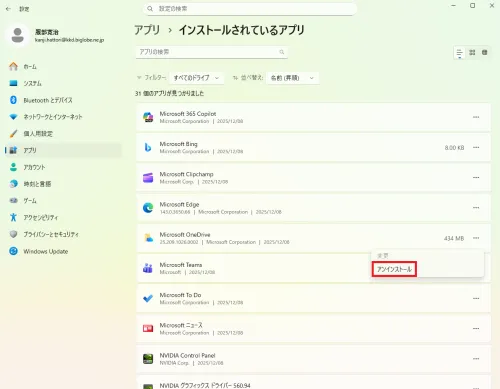
Task: Click the Microsoft Teams app name
Action: point(181,265)
